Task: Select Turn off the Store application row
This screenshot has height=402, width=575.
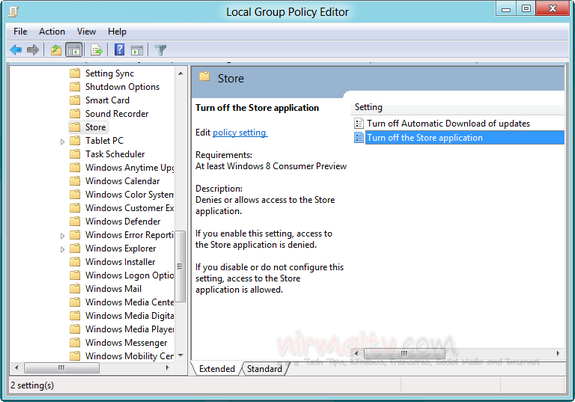Action: [x=464, y=138]
